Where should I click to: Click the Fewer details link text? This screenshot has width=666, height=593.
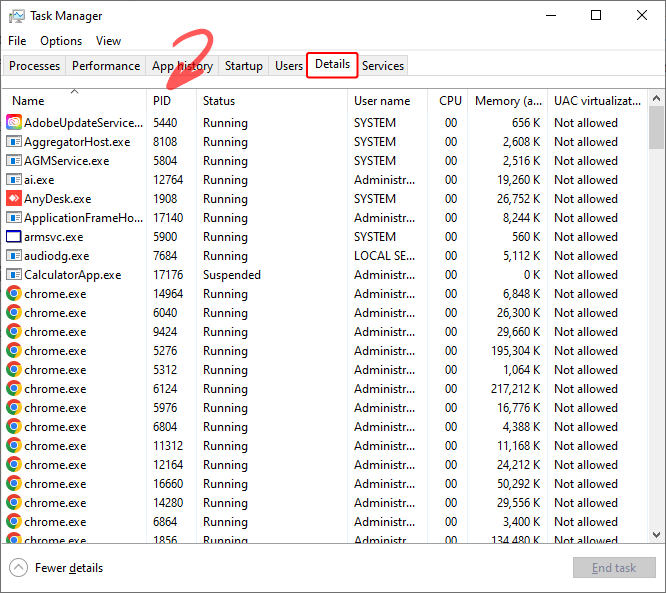click(x=69, y=568)
